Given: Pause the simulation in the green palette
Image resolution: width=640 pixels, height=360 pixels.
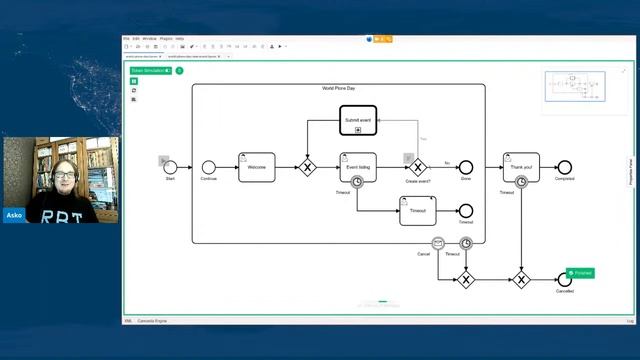Looking at the screenshot, I should [134, 81].
